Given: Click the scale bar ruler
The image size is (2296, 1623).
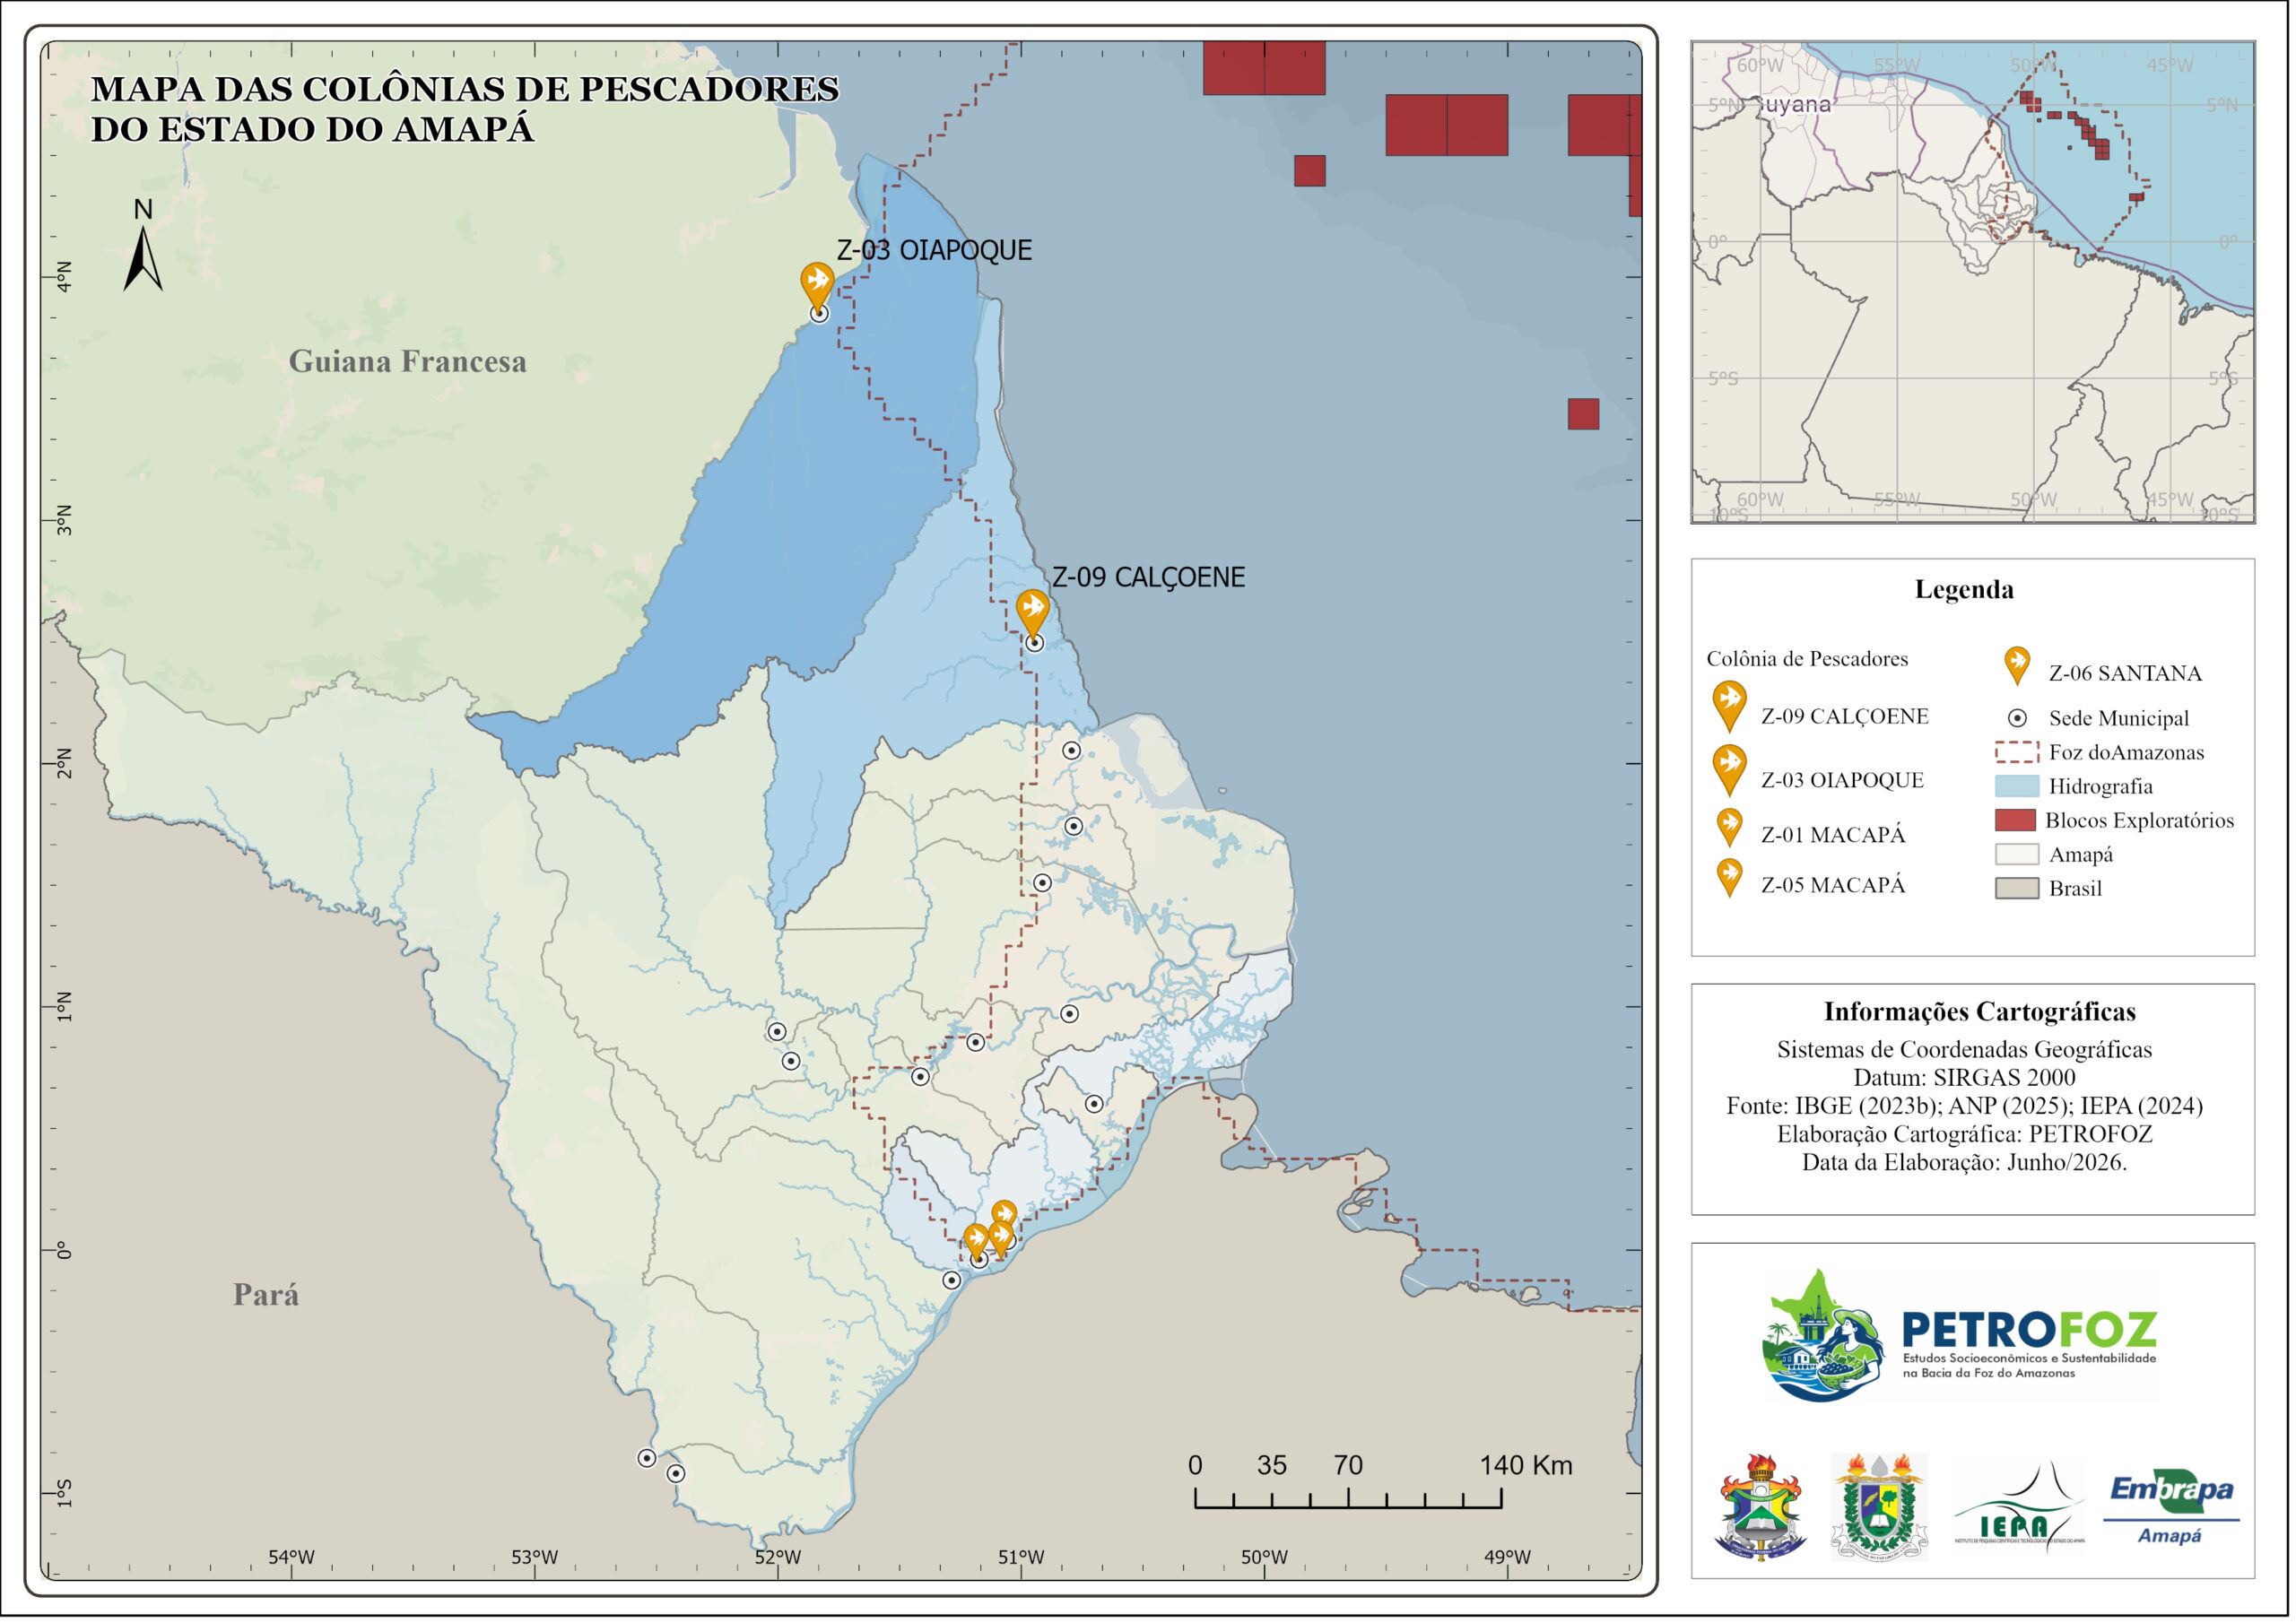Looking at the screenshot, I should tap(1349, 1499).
